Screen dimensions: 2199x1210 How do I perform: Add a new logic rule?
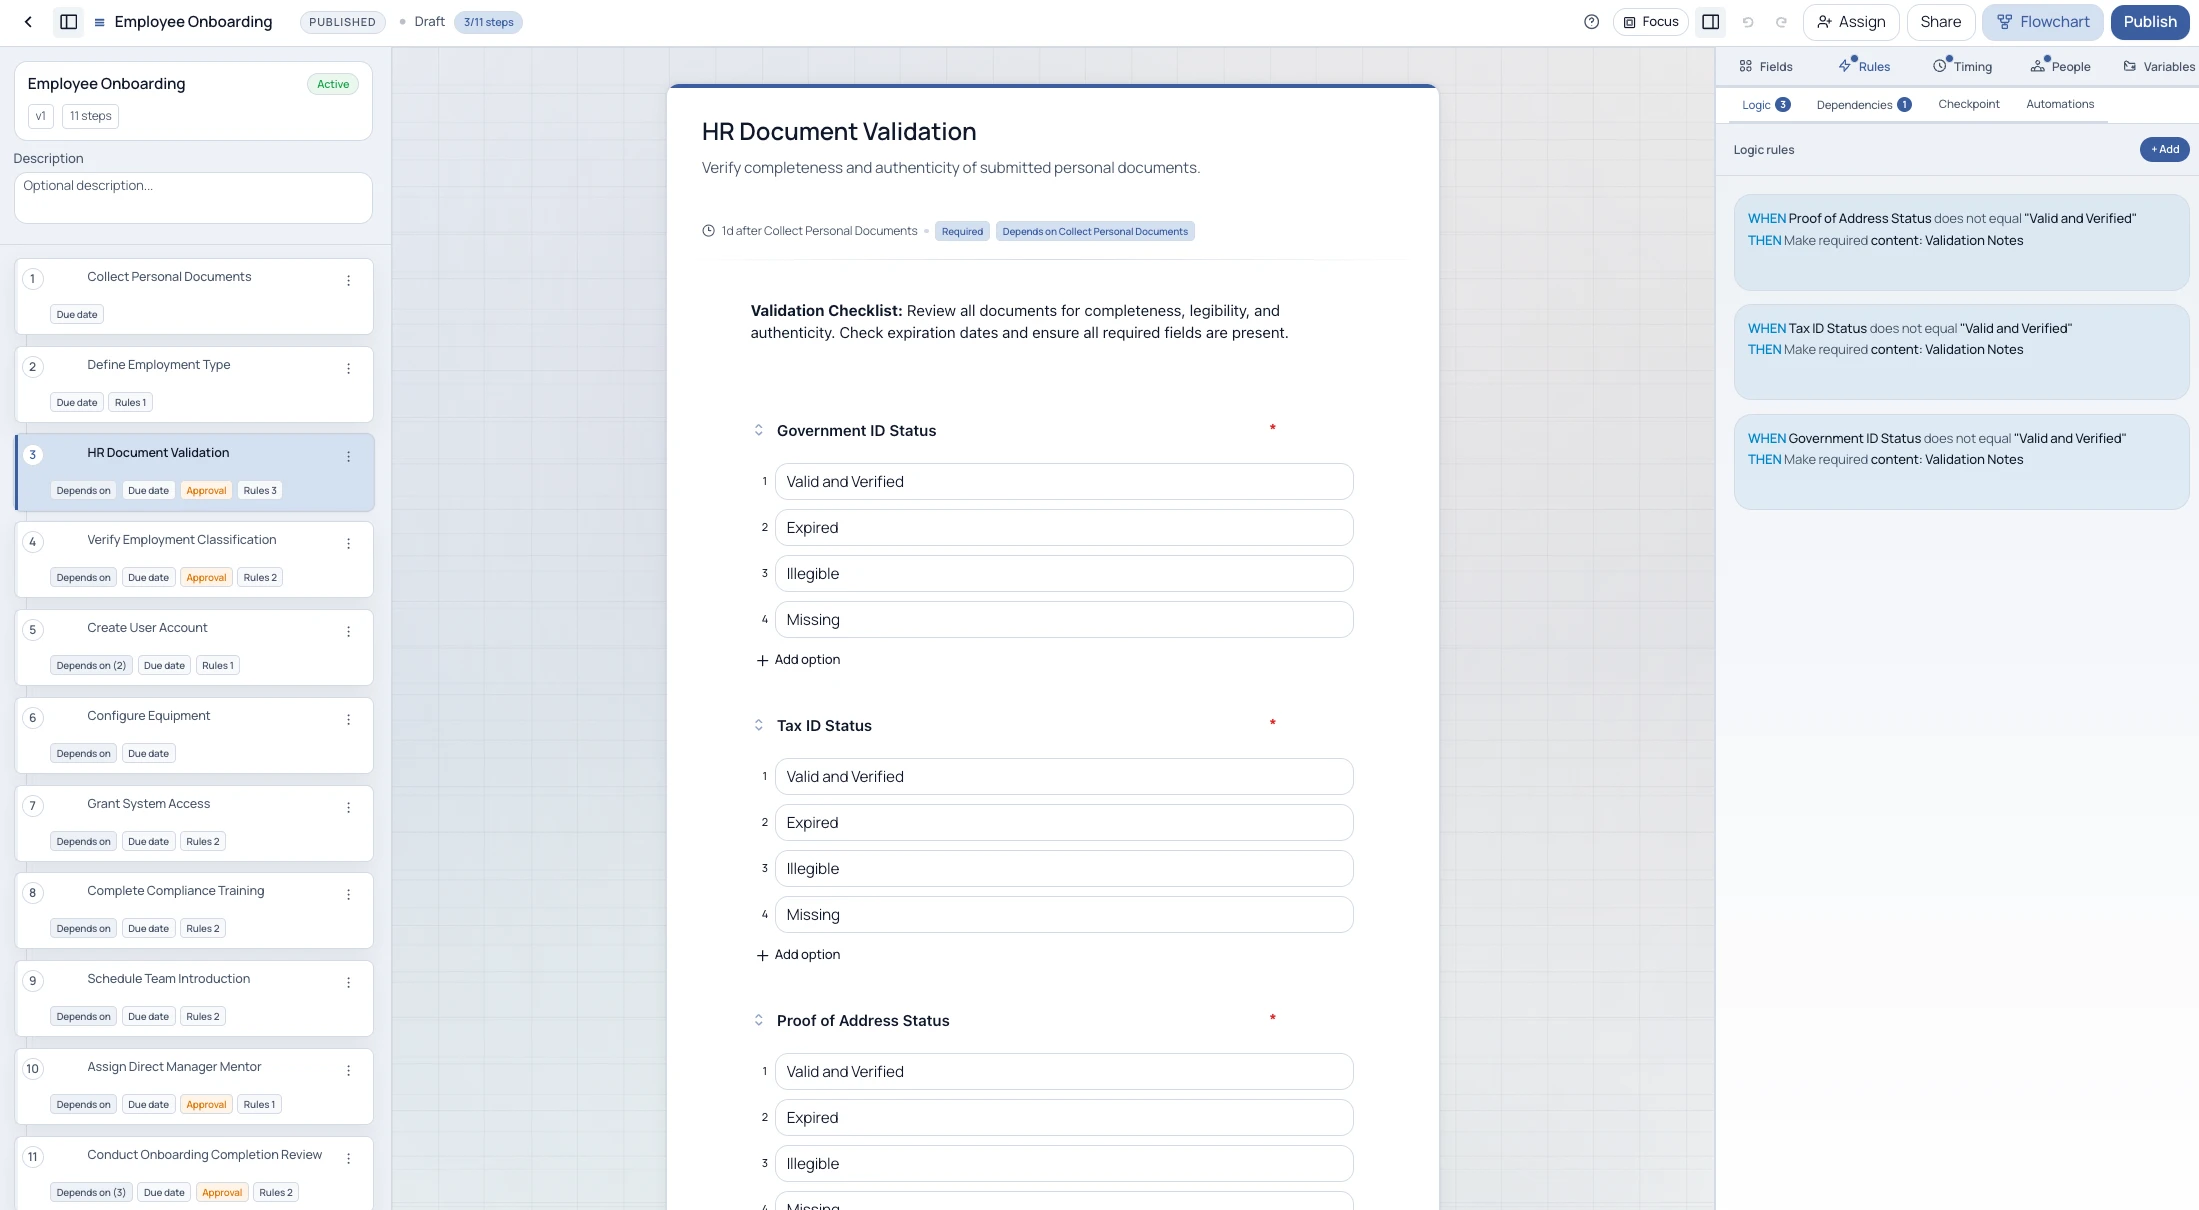(2164, 150)
